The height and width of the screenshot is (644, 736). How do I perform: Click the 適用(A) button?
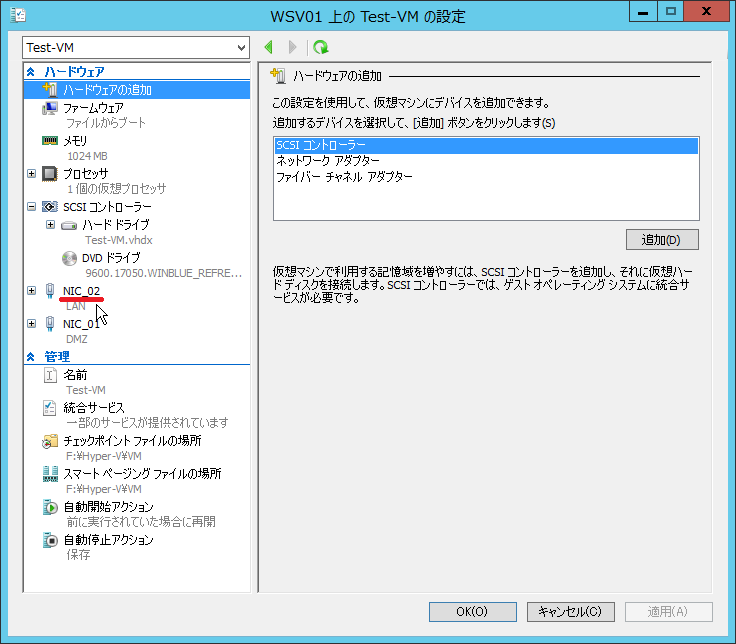[668, 612]
